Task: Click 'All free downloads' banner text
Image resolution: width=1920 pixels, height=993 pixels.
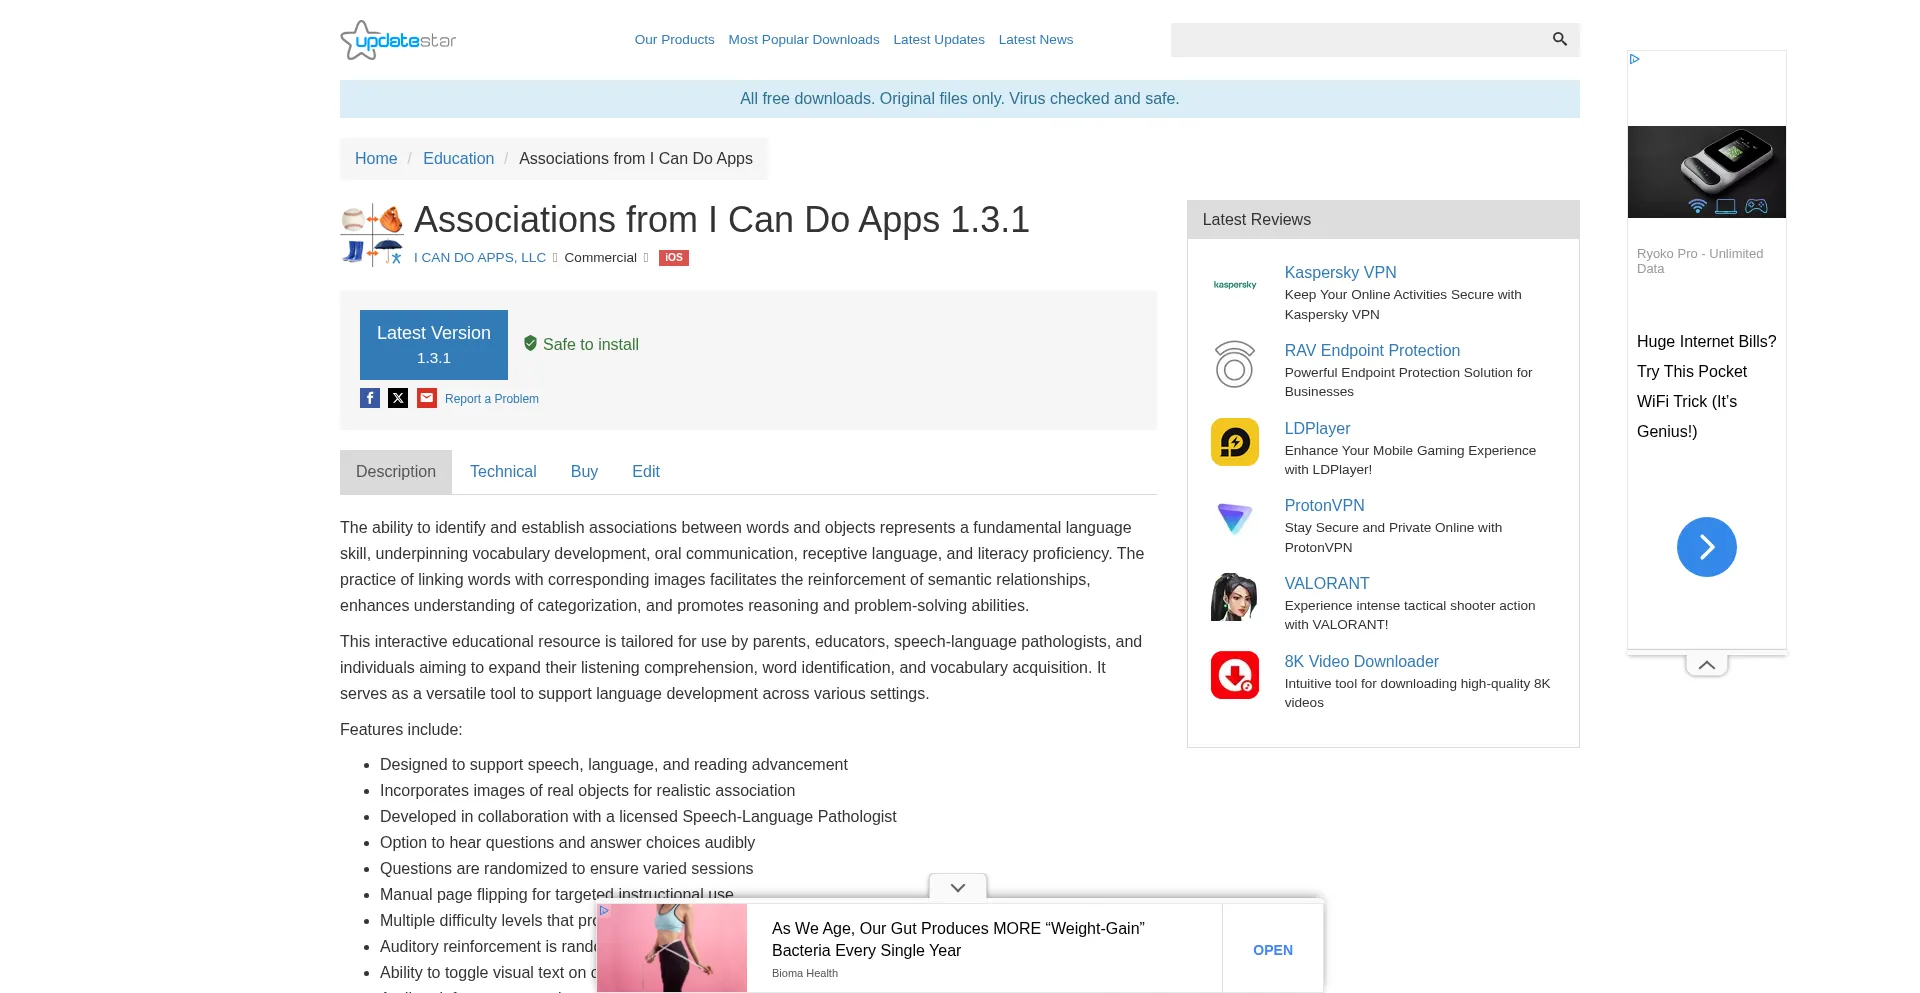Action: [x=960, y=99]
